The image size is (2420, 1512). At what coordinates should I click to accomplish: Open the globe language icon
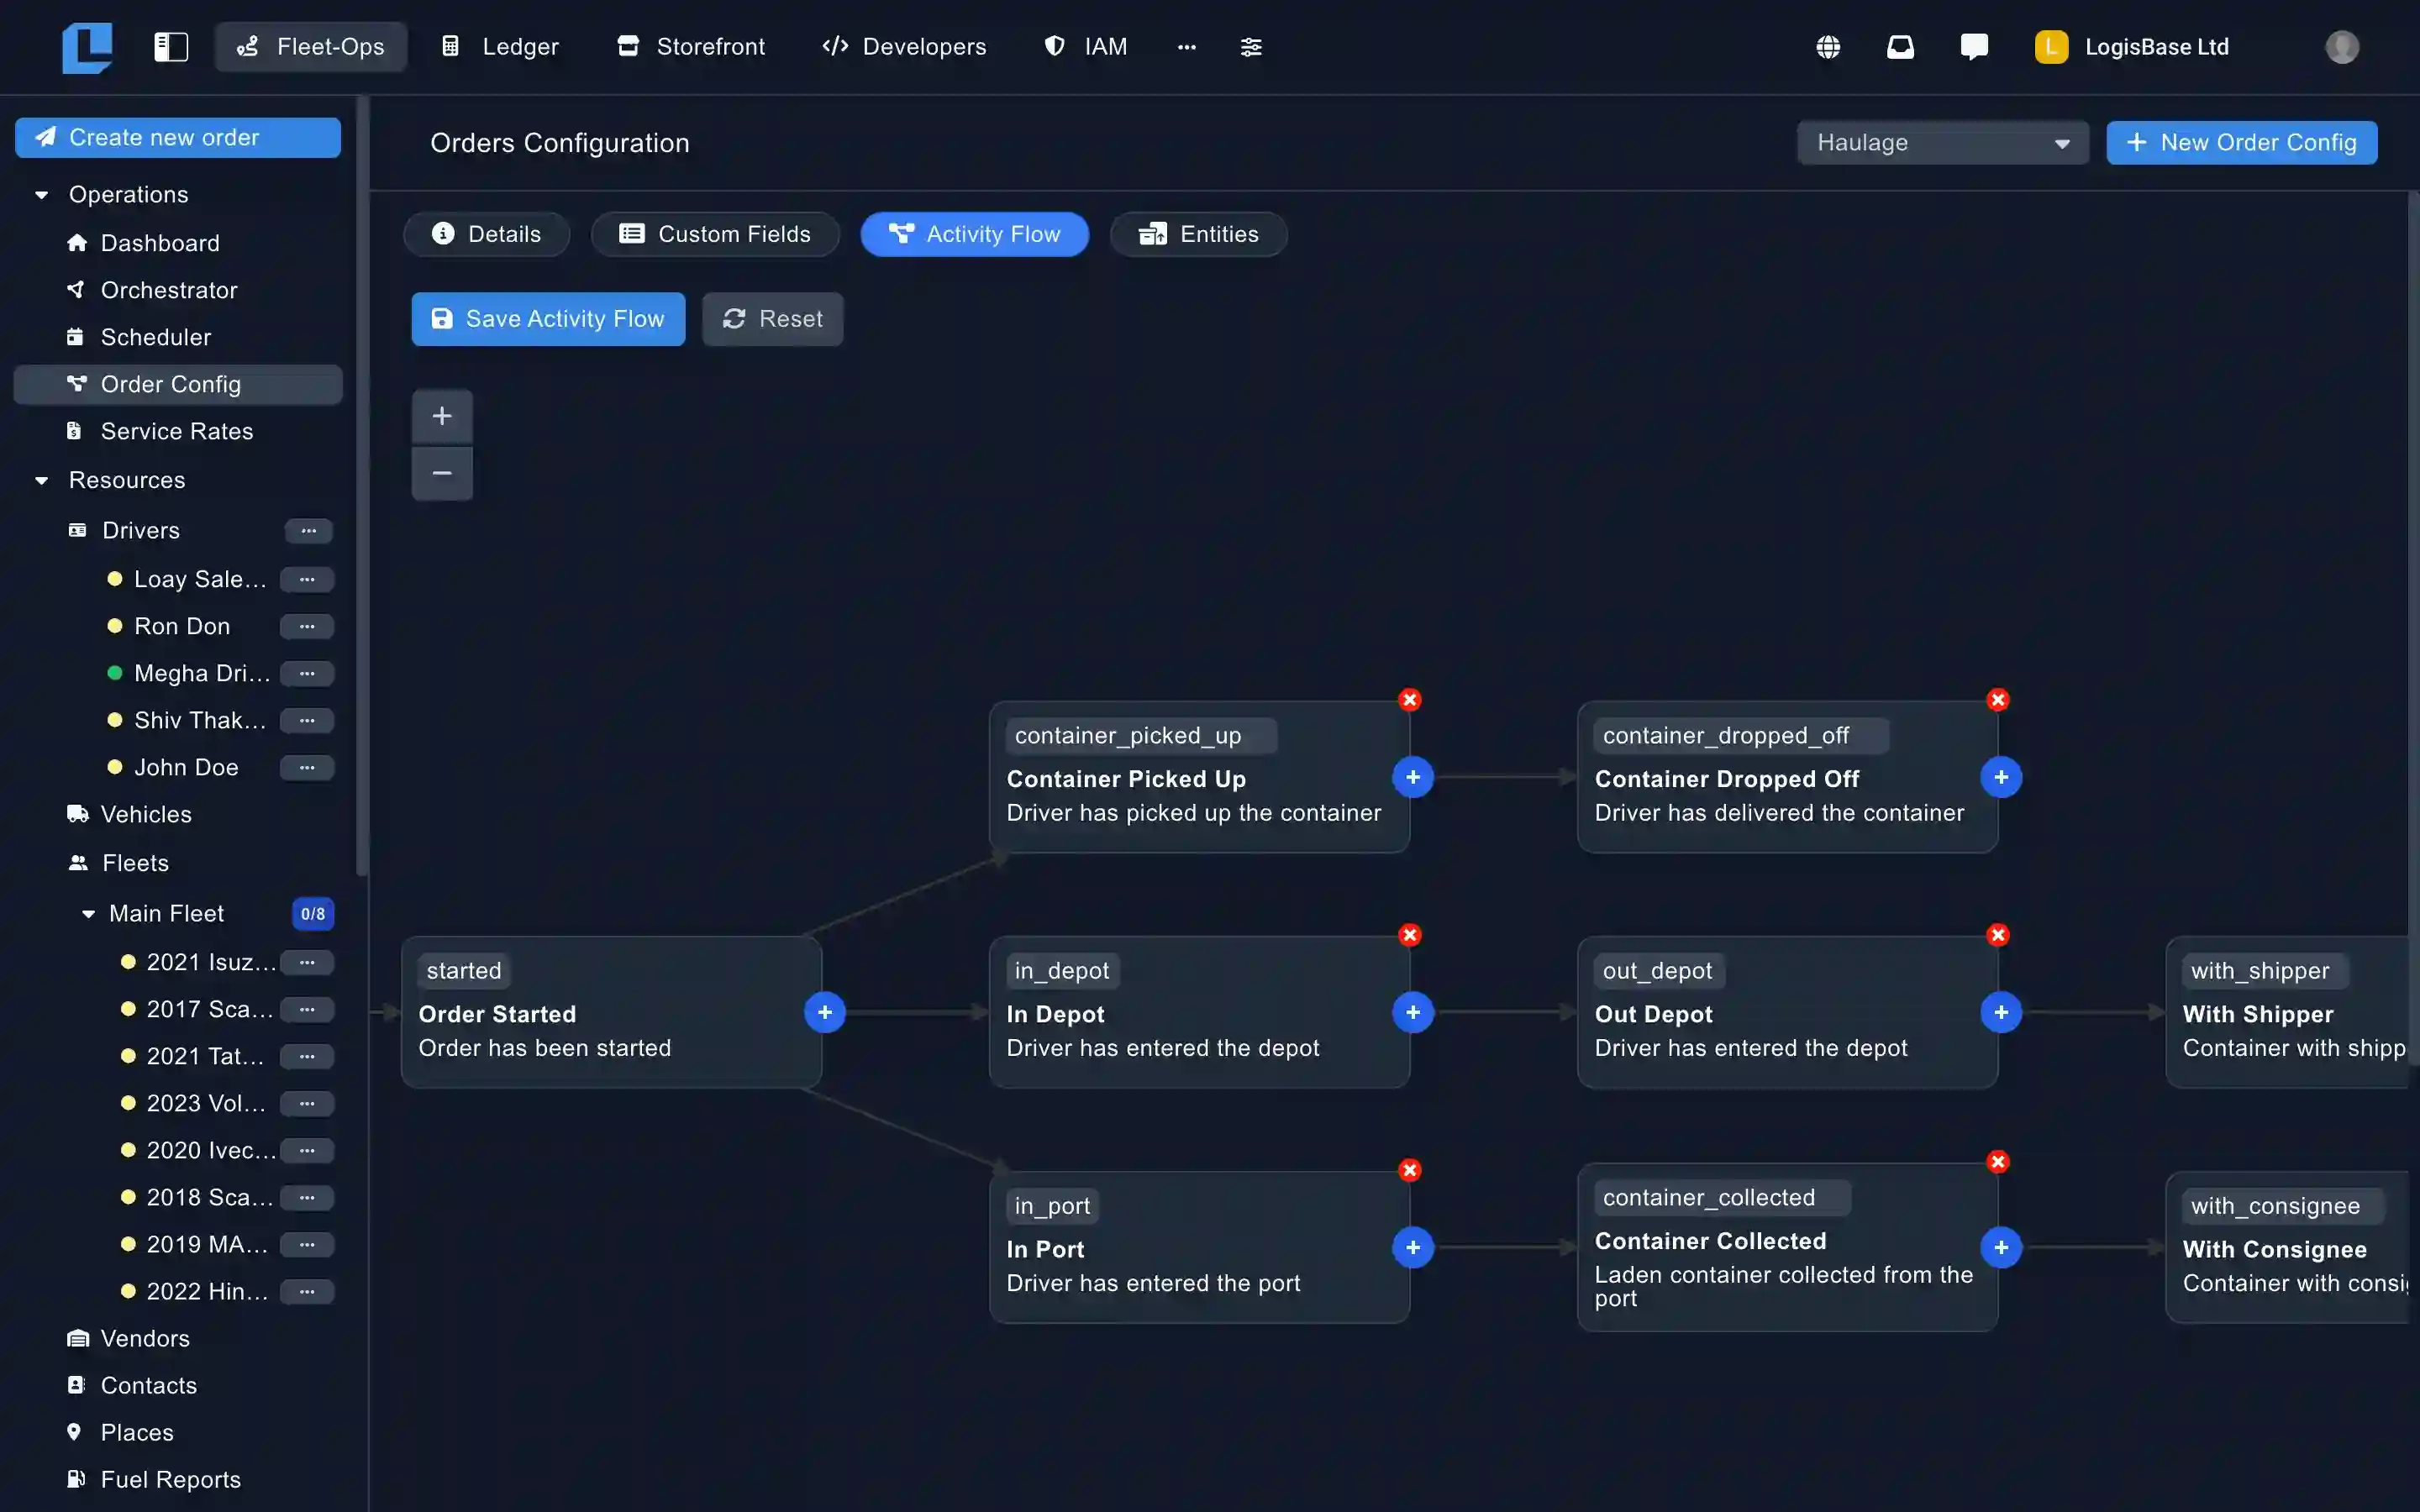[x=1828, y=47]
